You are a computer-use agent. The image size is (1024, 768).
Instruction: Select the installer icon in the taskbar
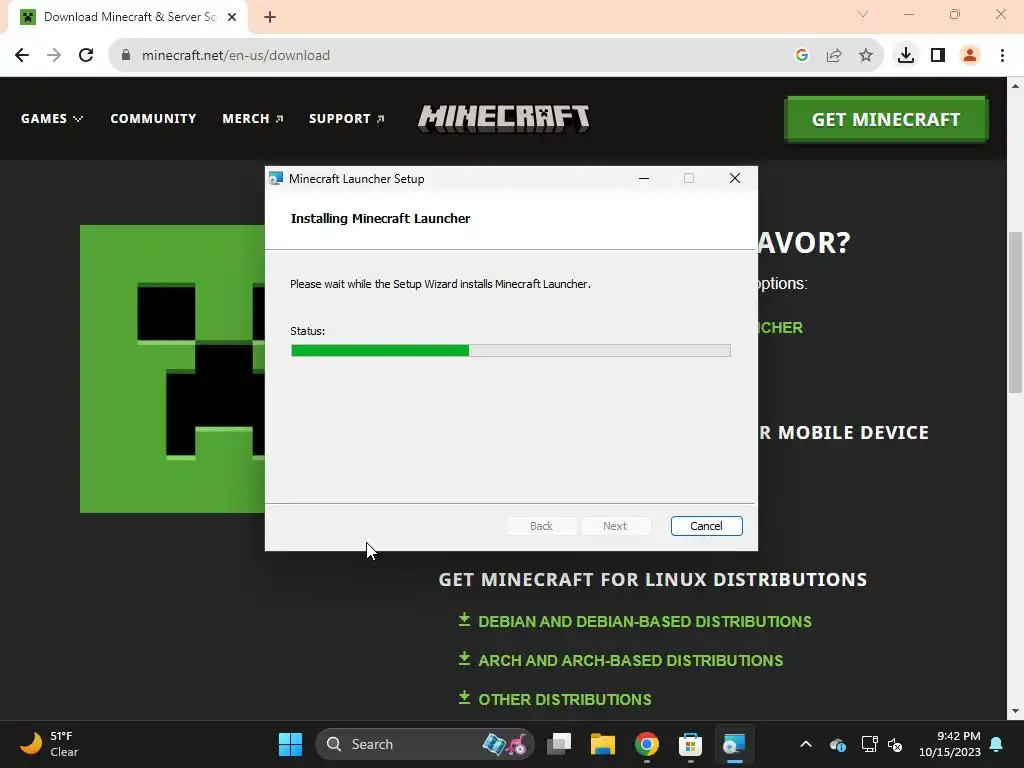point(734,744)
